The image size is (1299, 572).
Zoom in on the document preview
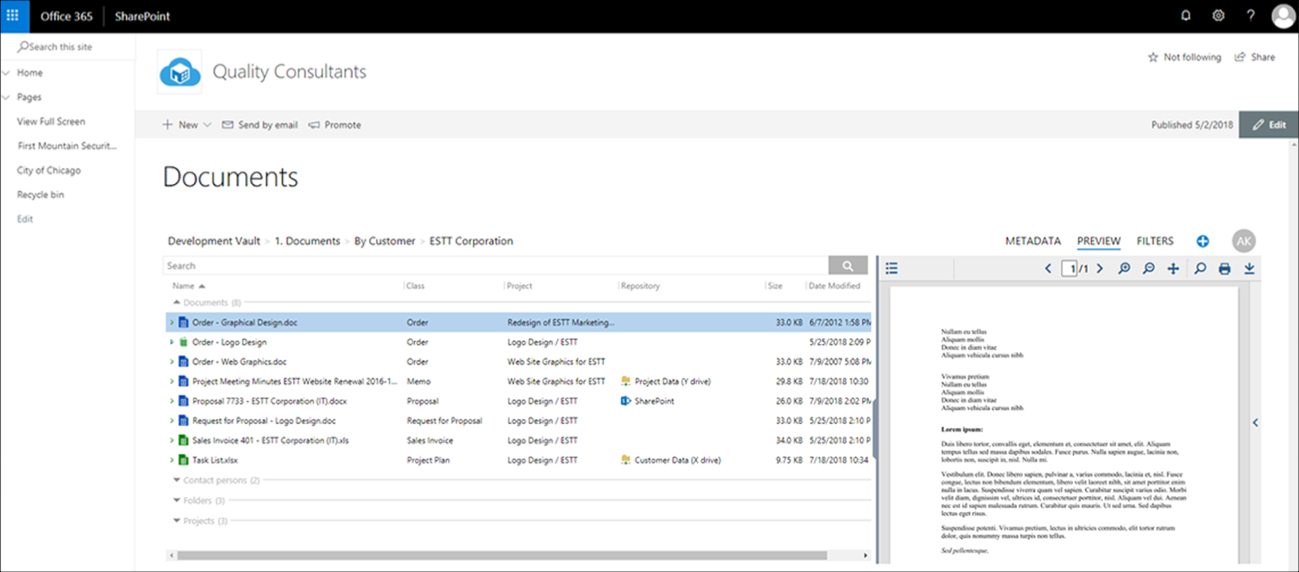1124,269
